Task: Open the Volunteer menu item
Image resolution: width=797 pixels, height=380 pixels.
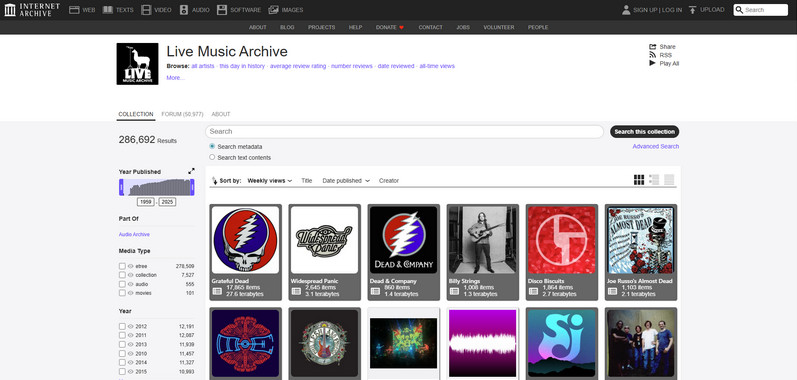Action: pyautogui.click(x=499, y=27)
